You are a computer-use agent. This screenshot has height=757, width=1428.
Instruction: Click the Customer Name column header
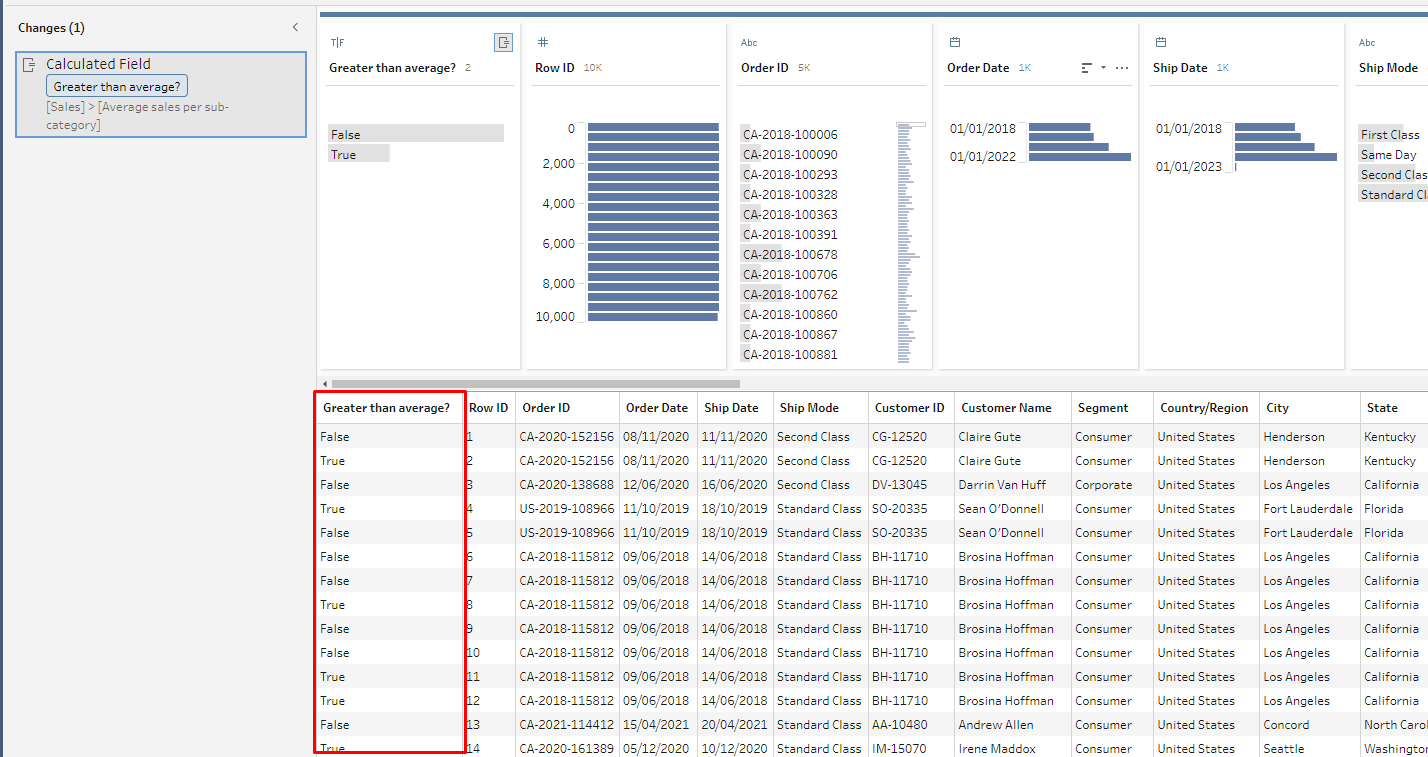pyautogui.click(x=1006, y=408)
